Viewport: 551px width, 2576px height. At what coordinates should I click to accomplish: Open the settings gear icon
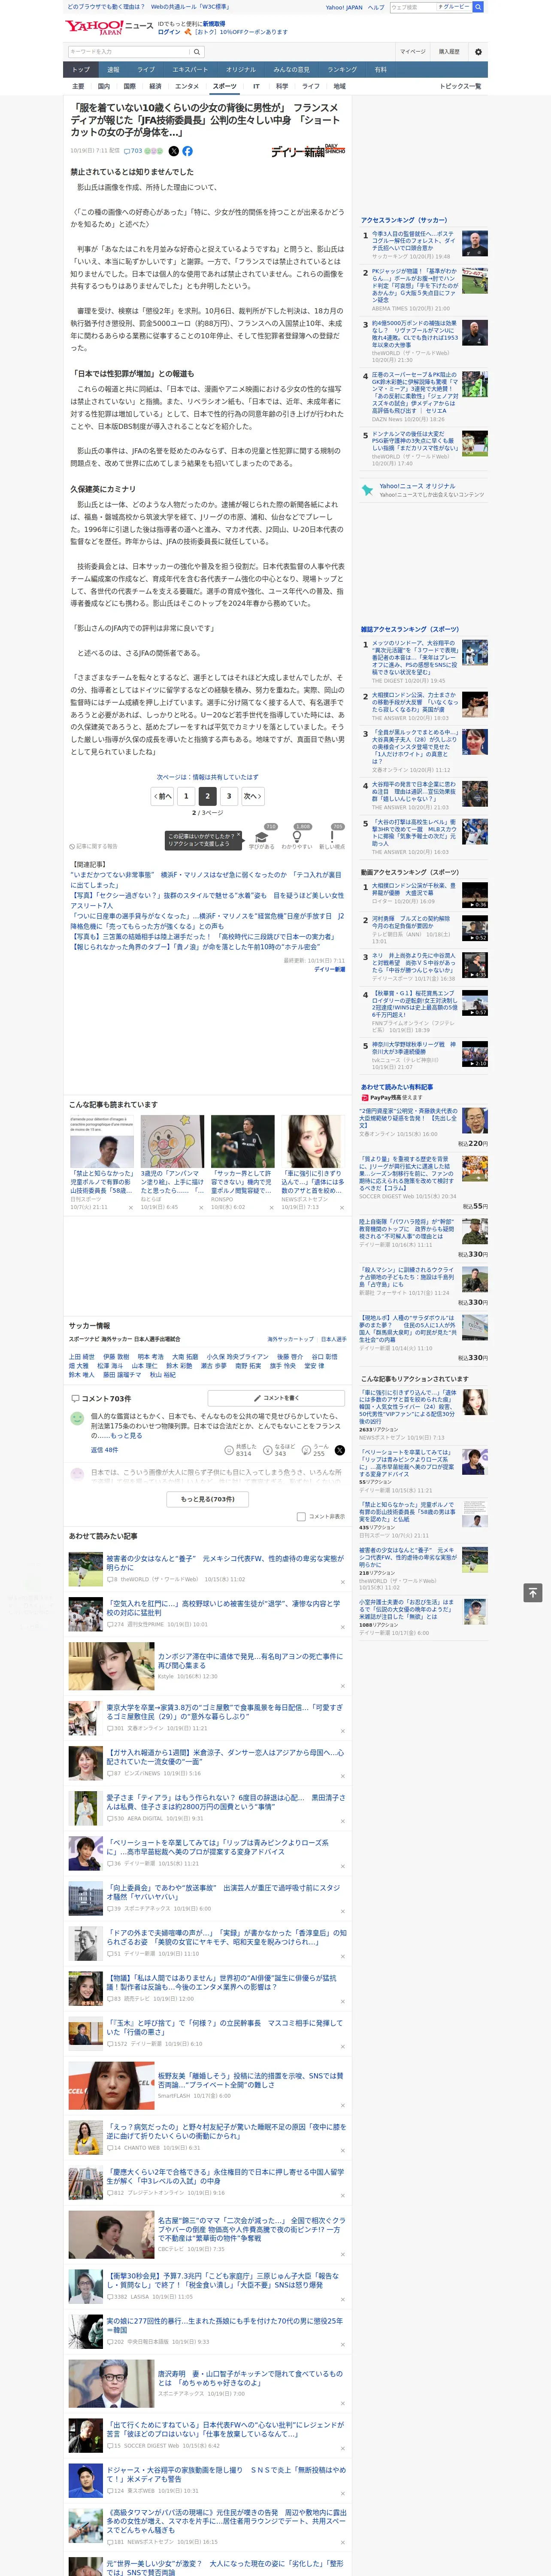(478, 51)
